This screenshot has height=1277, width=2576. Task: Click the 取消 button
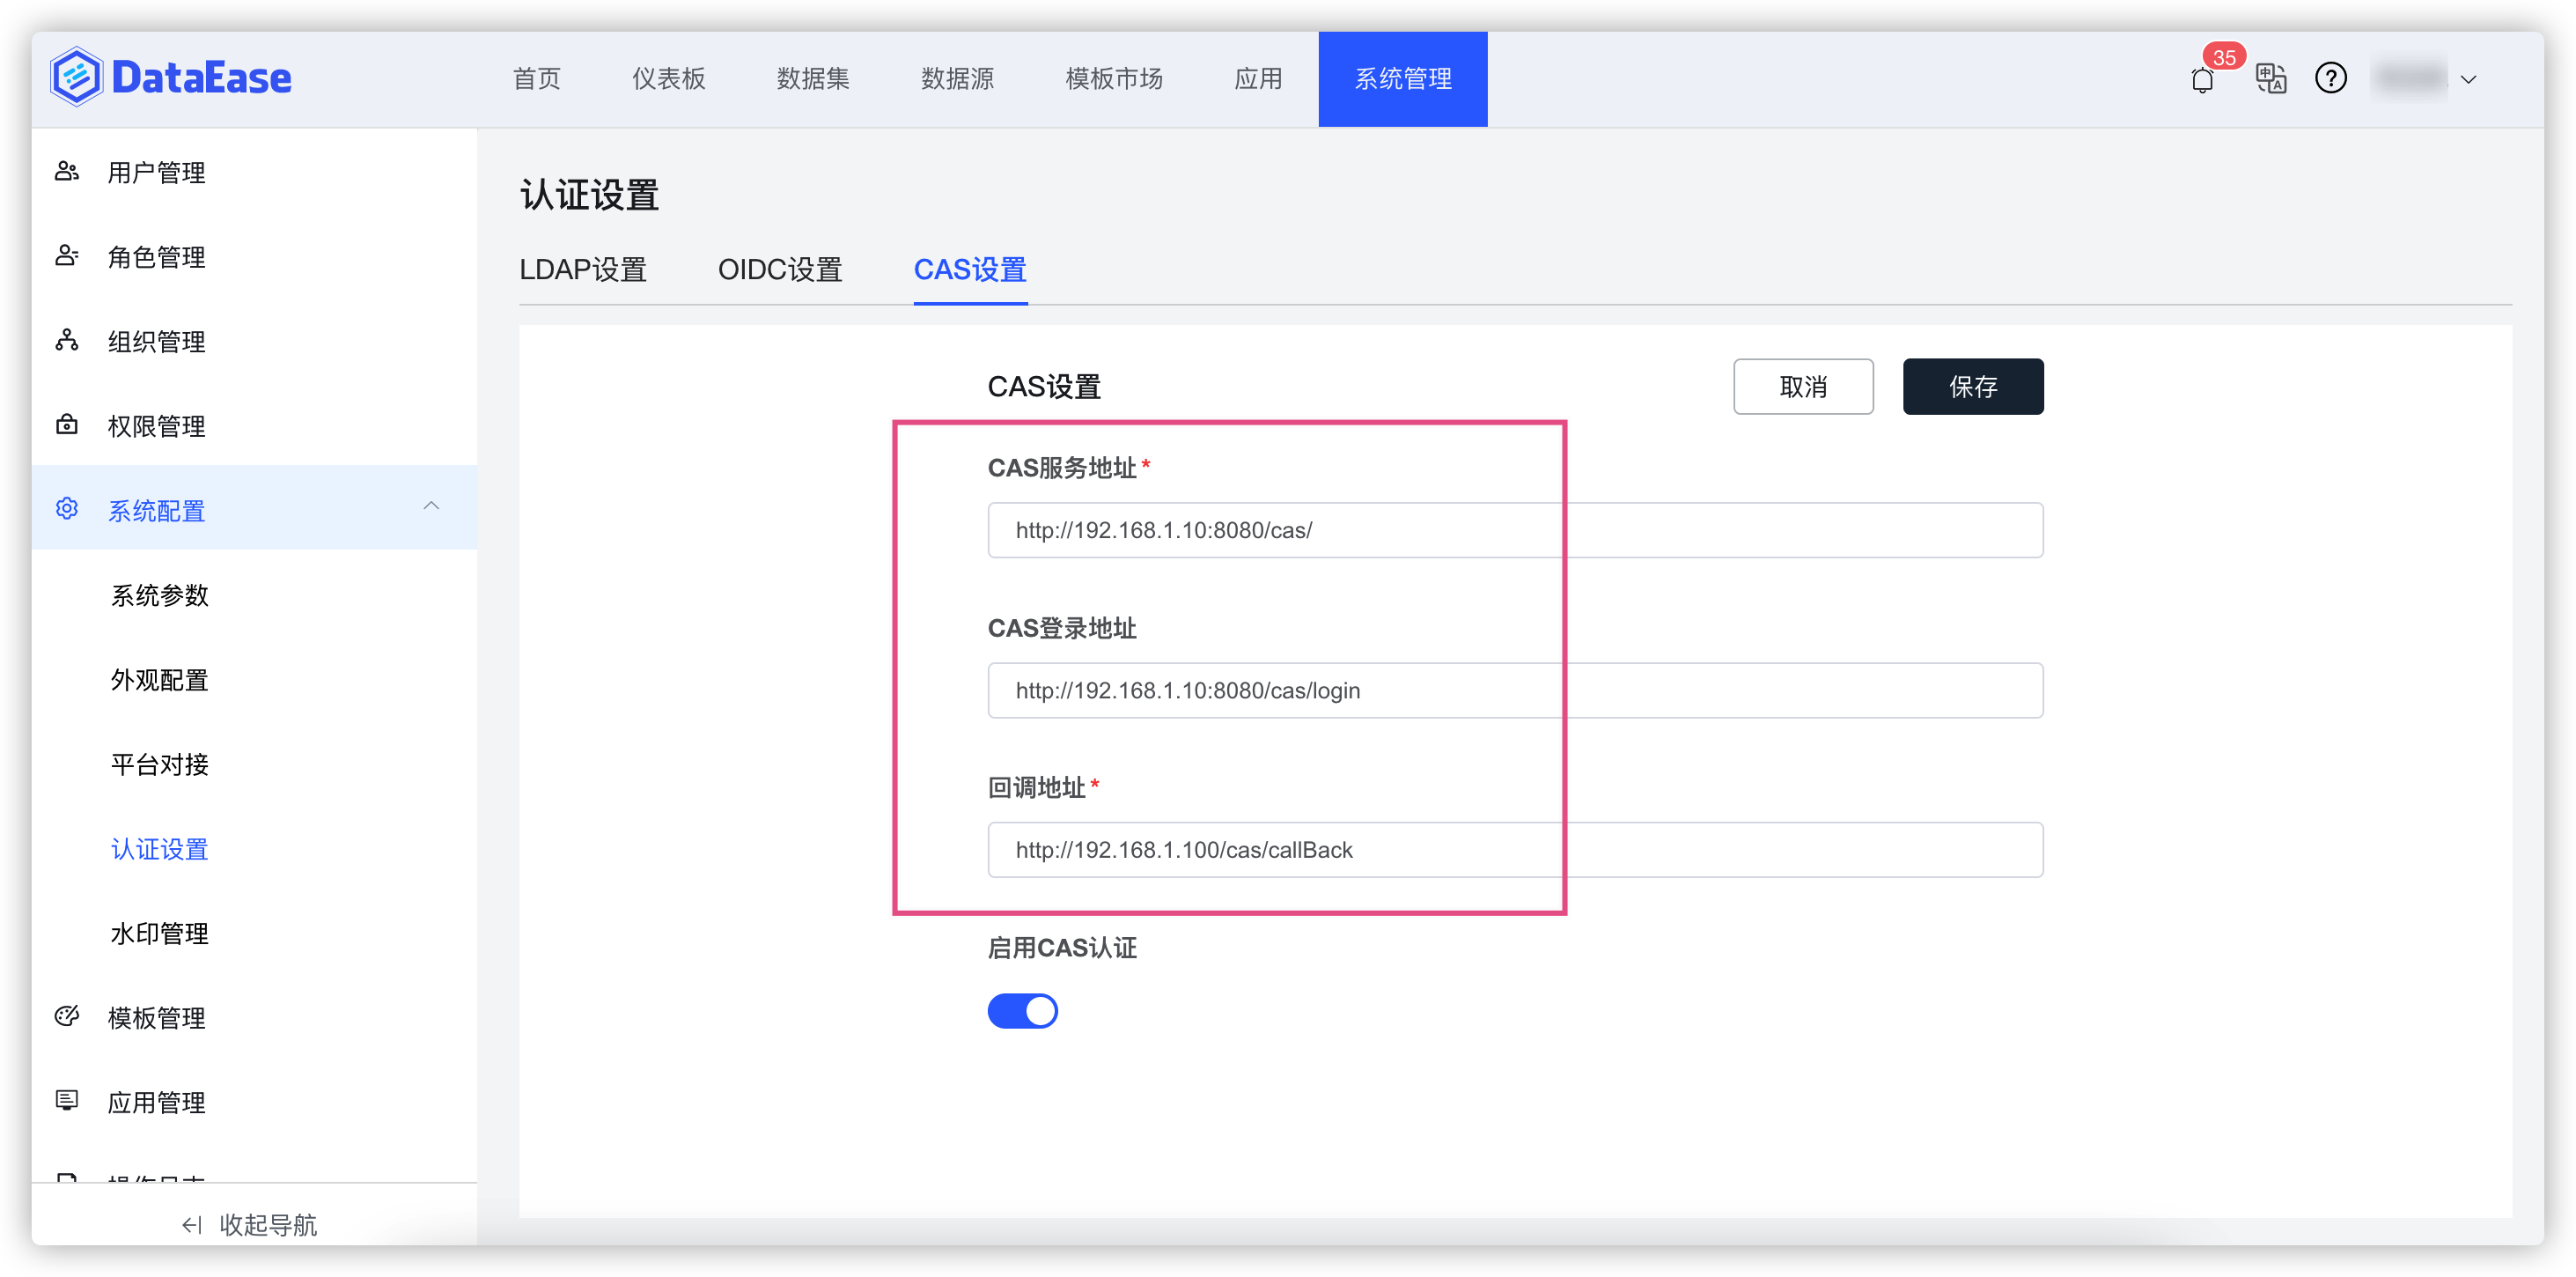[x=1802, y=386]
